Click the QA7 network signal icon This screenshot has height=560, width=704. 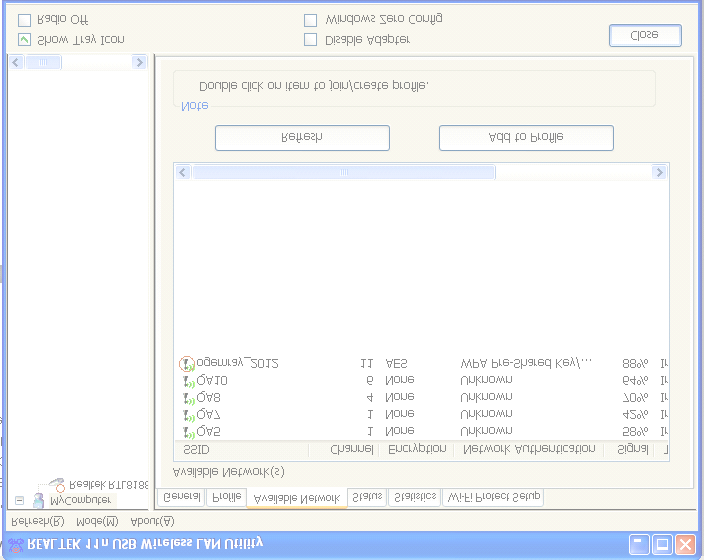pos(189,415)
